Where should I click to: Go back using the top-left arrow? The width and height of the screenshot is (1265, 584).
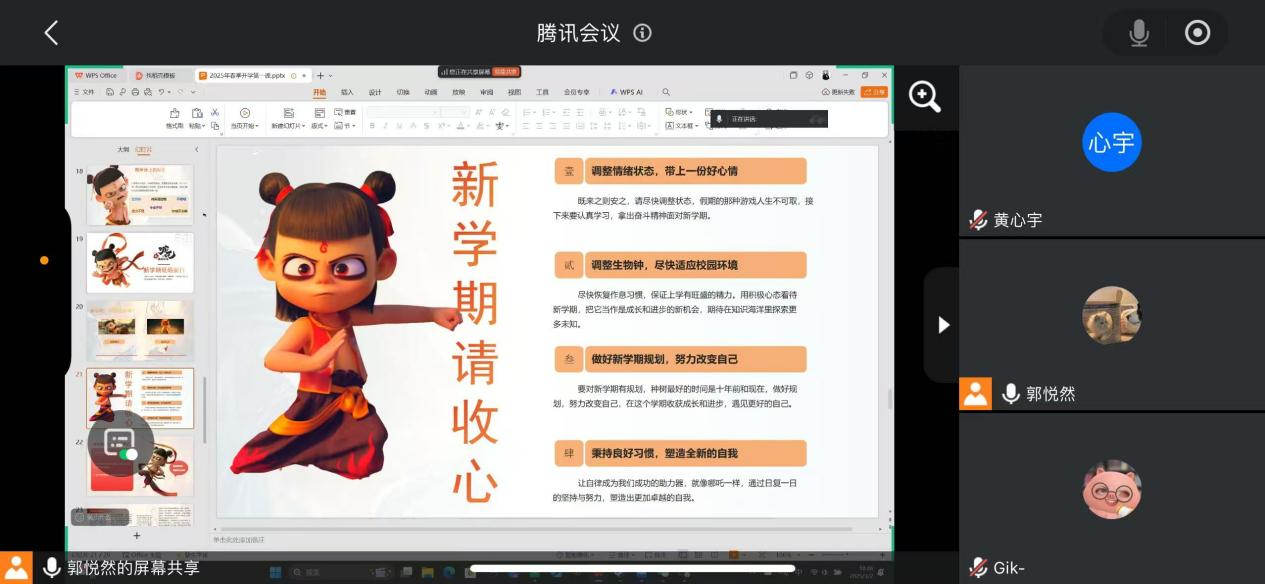pos(51,33)
